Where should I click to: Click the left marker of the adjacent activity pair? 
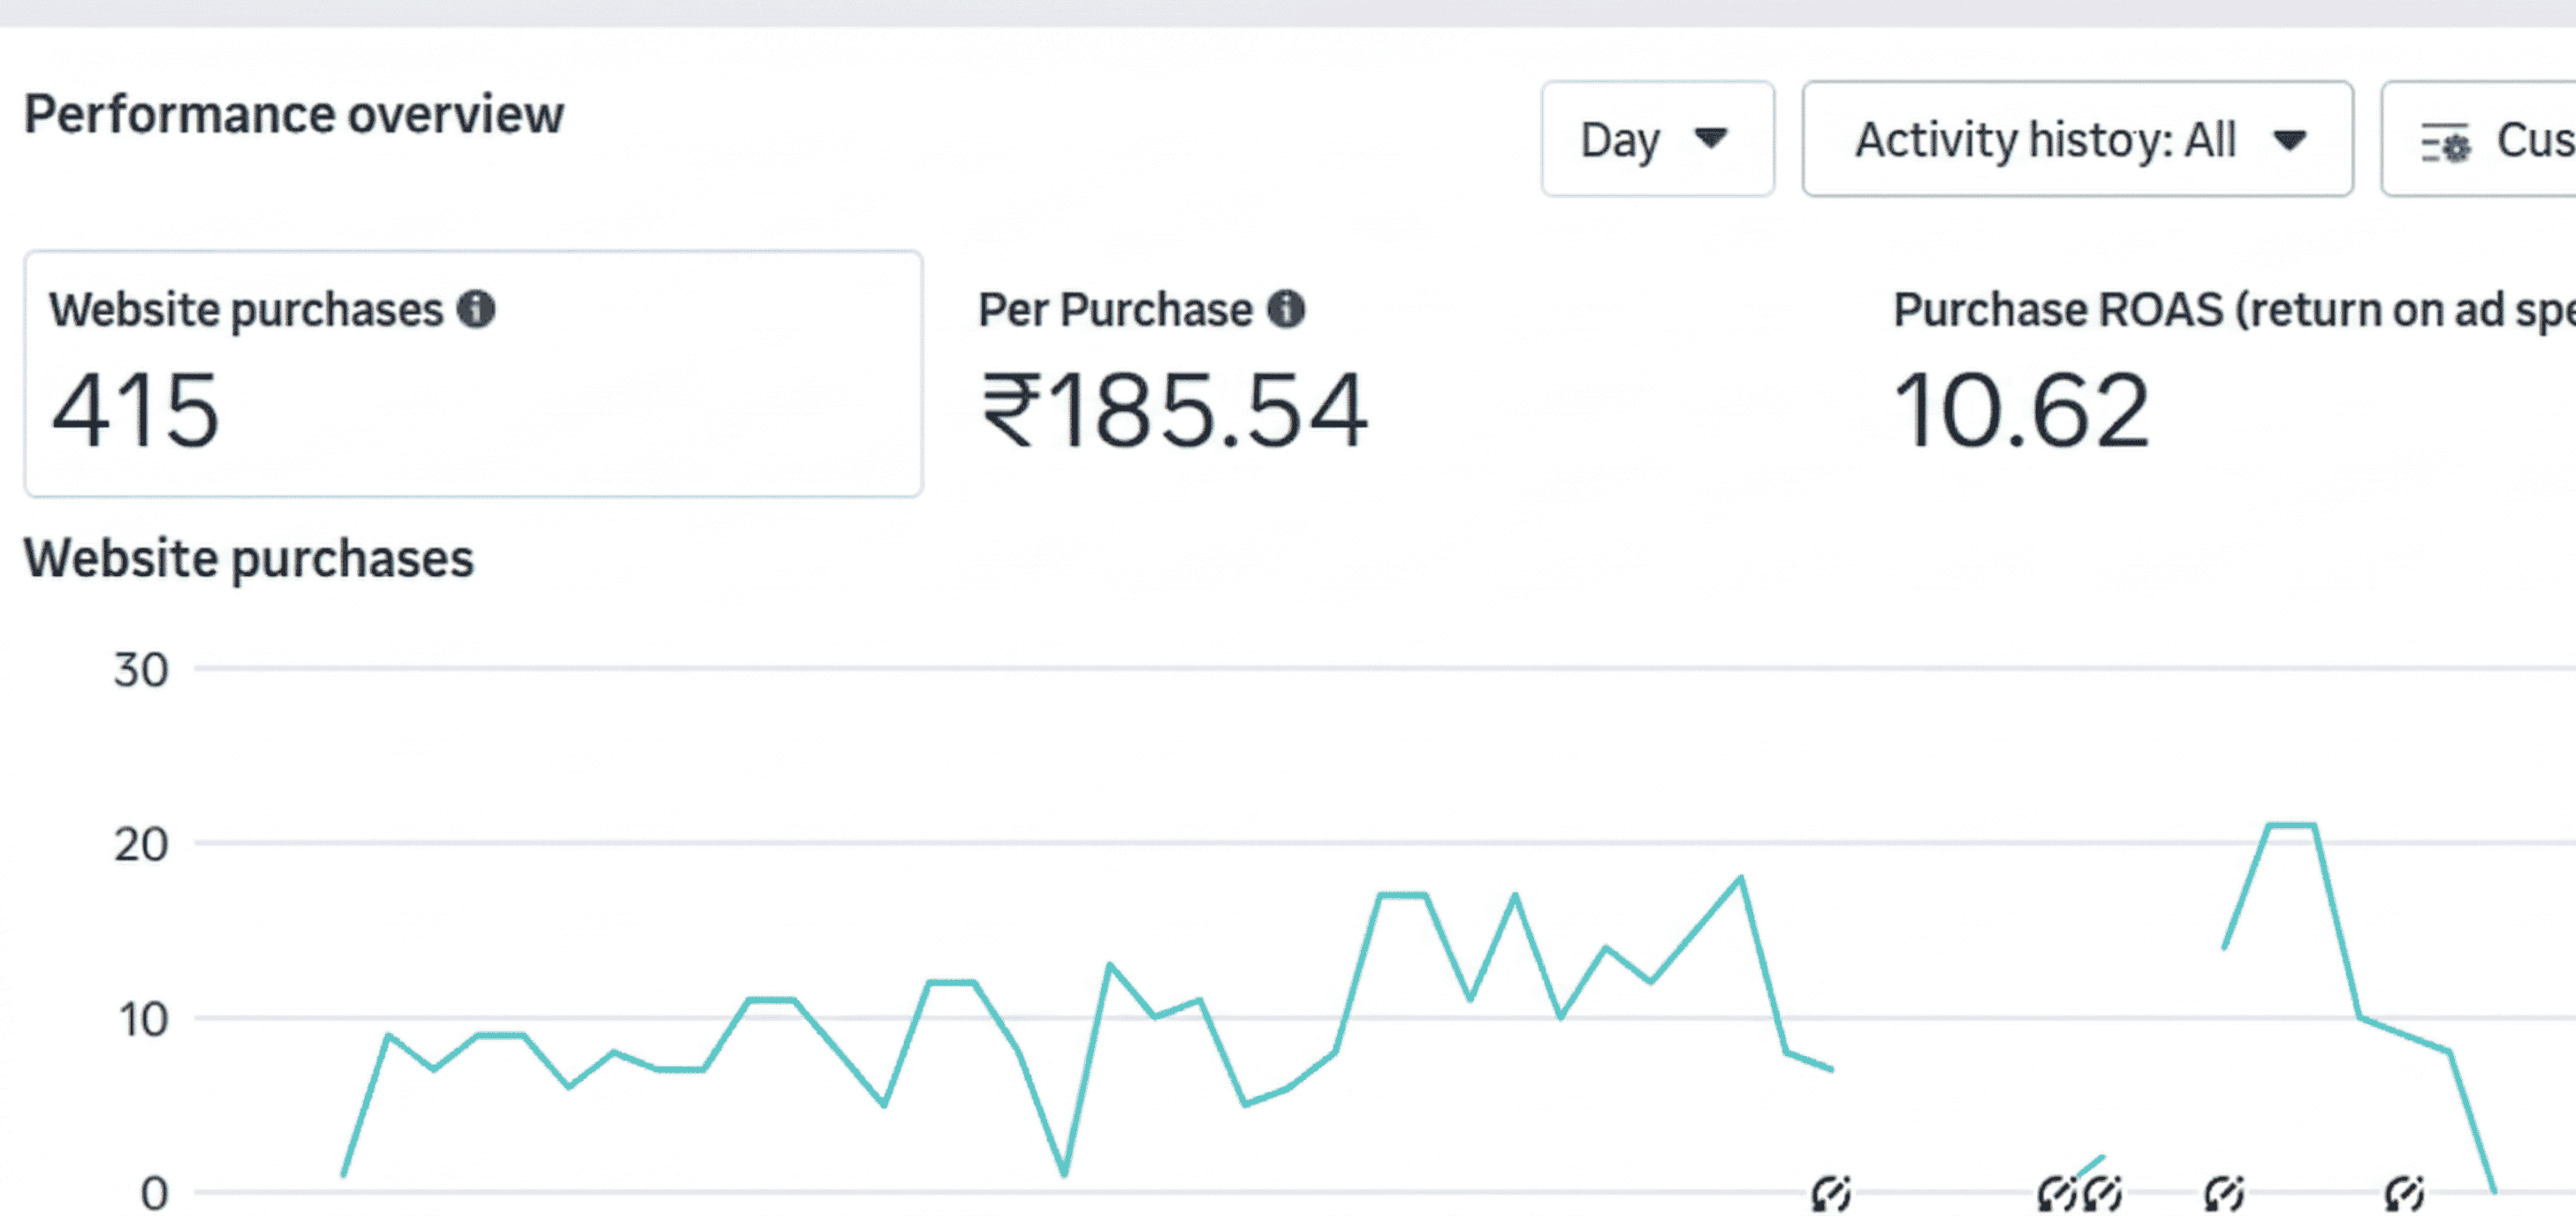tap(2057, 1193)
